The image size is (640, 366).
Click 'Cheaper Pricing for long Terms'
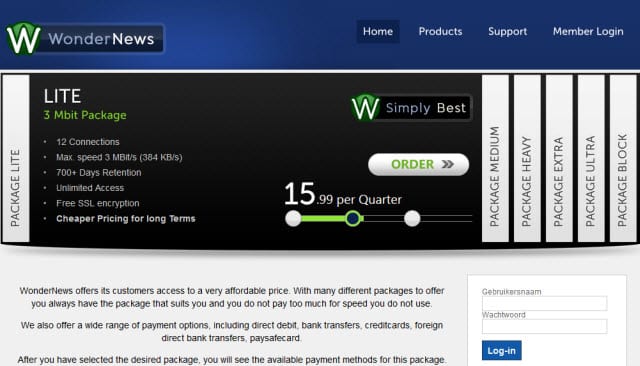(126, 219)
